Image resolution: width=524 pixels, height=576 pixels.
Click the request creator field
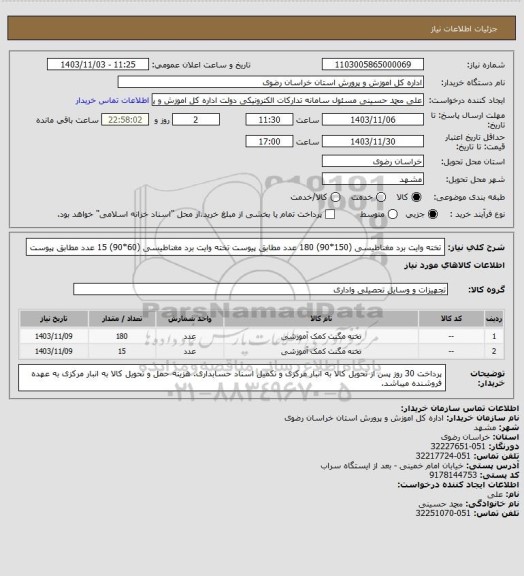point(288,100)
